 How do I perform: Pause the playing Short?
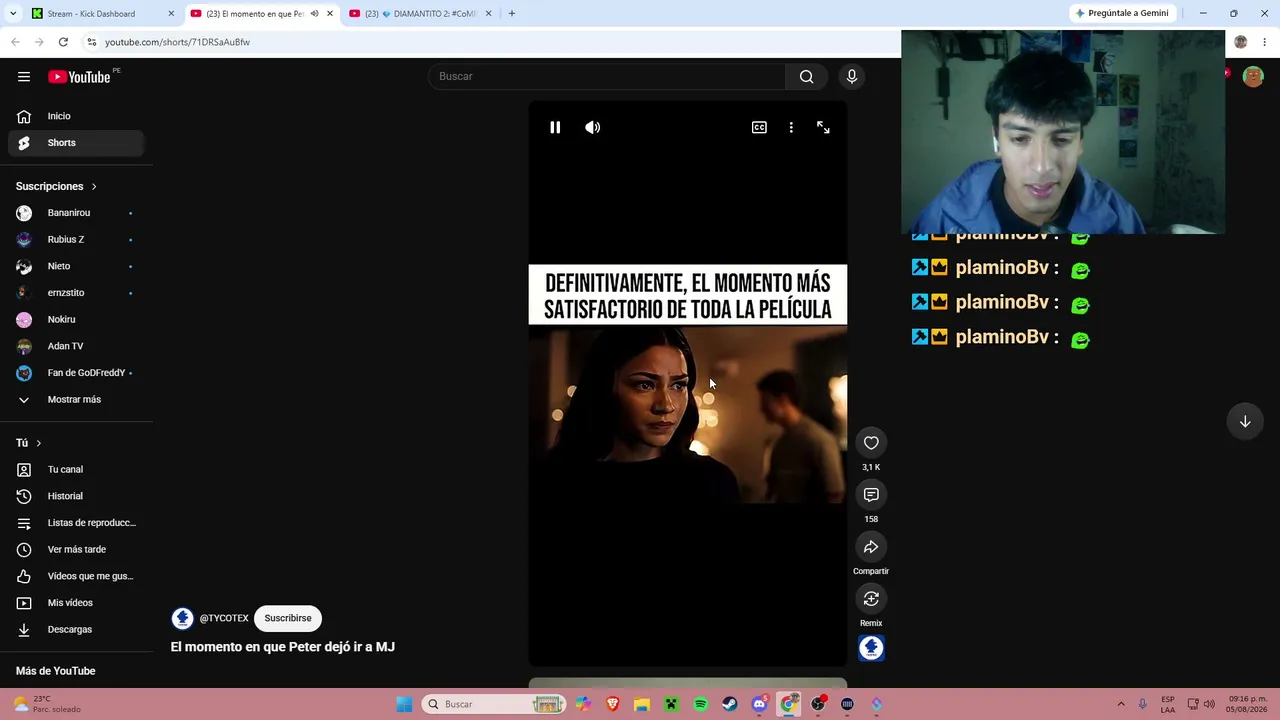click(x=555, y=127)
